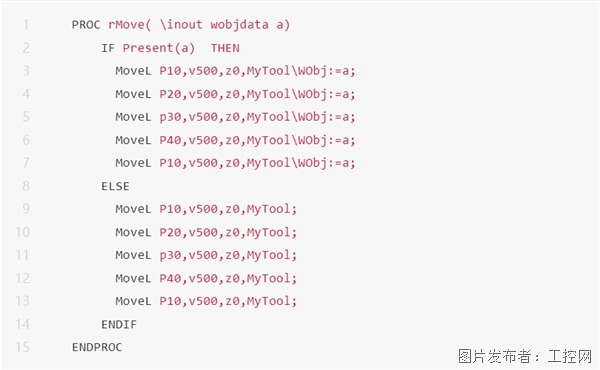Click MyTool argument on line 9
Screen dimensions: 600x370
coord(268,209)
